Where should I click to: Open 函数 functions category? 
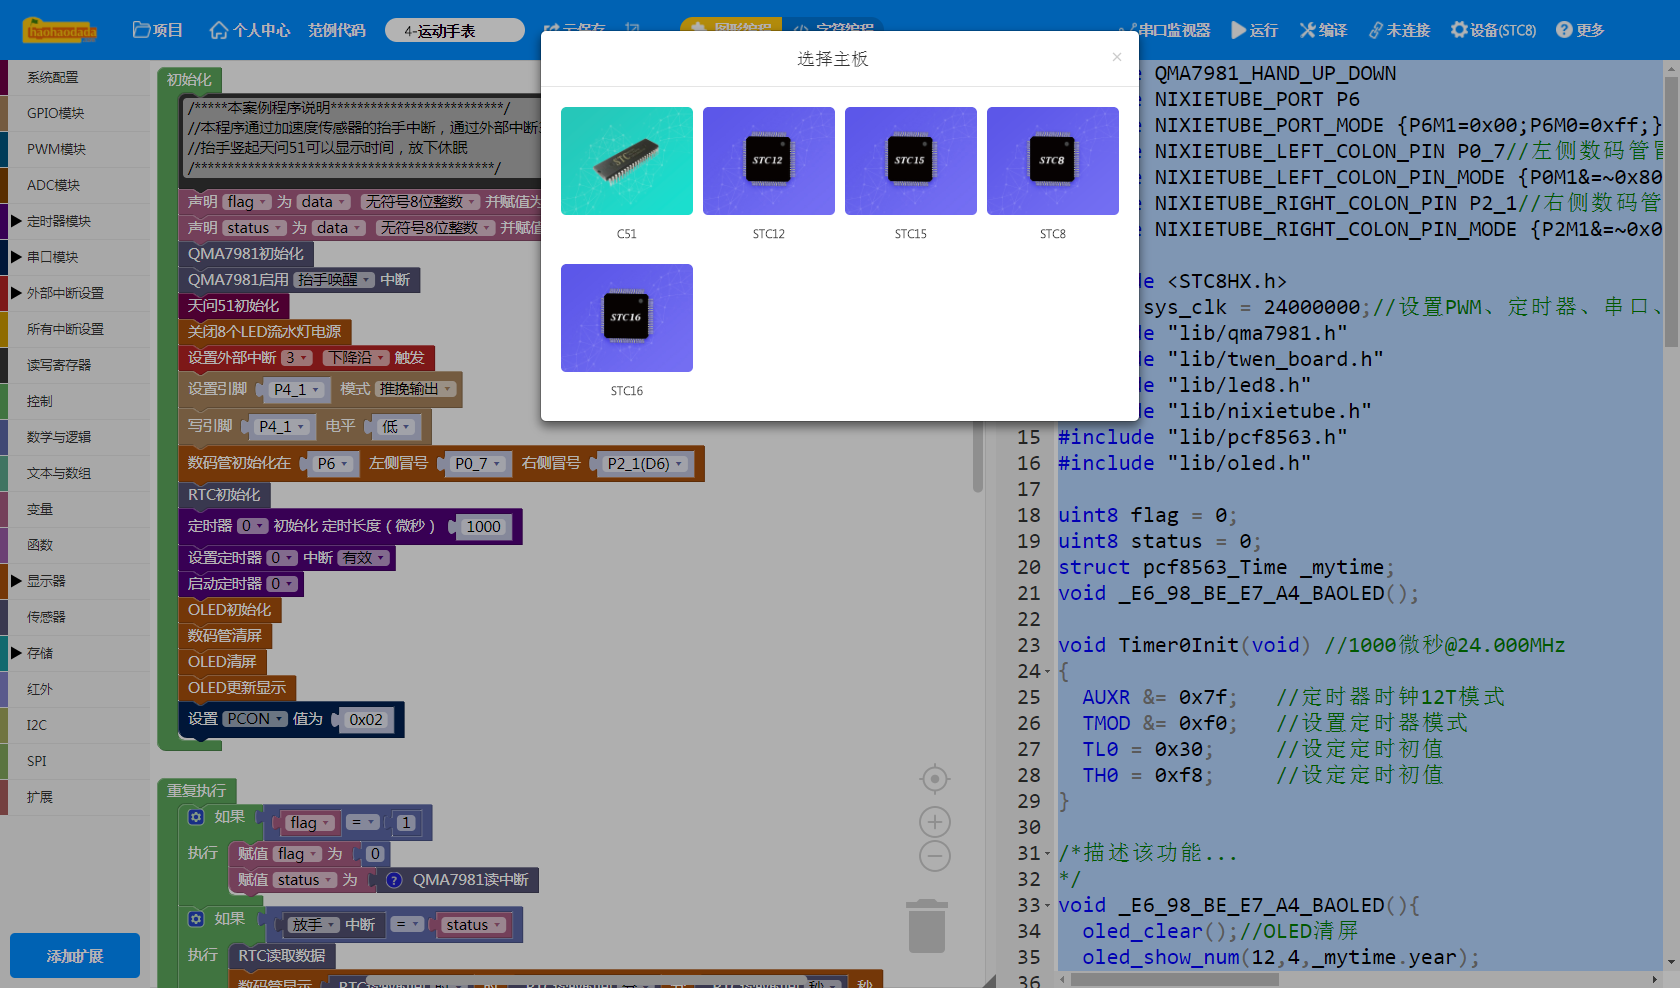coord(75,545)
